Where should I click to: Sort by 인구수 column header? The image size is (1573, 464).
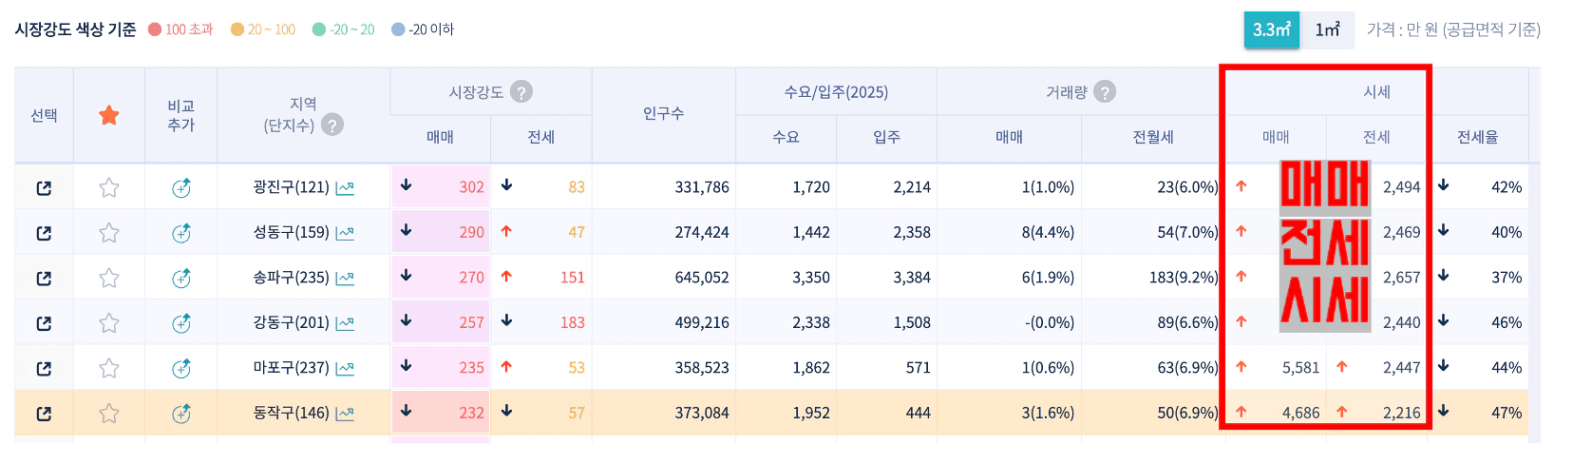point(663,114)
